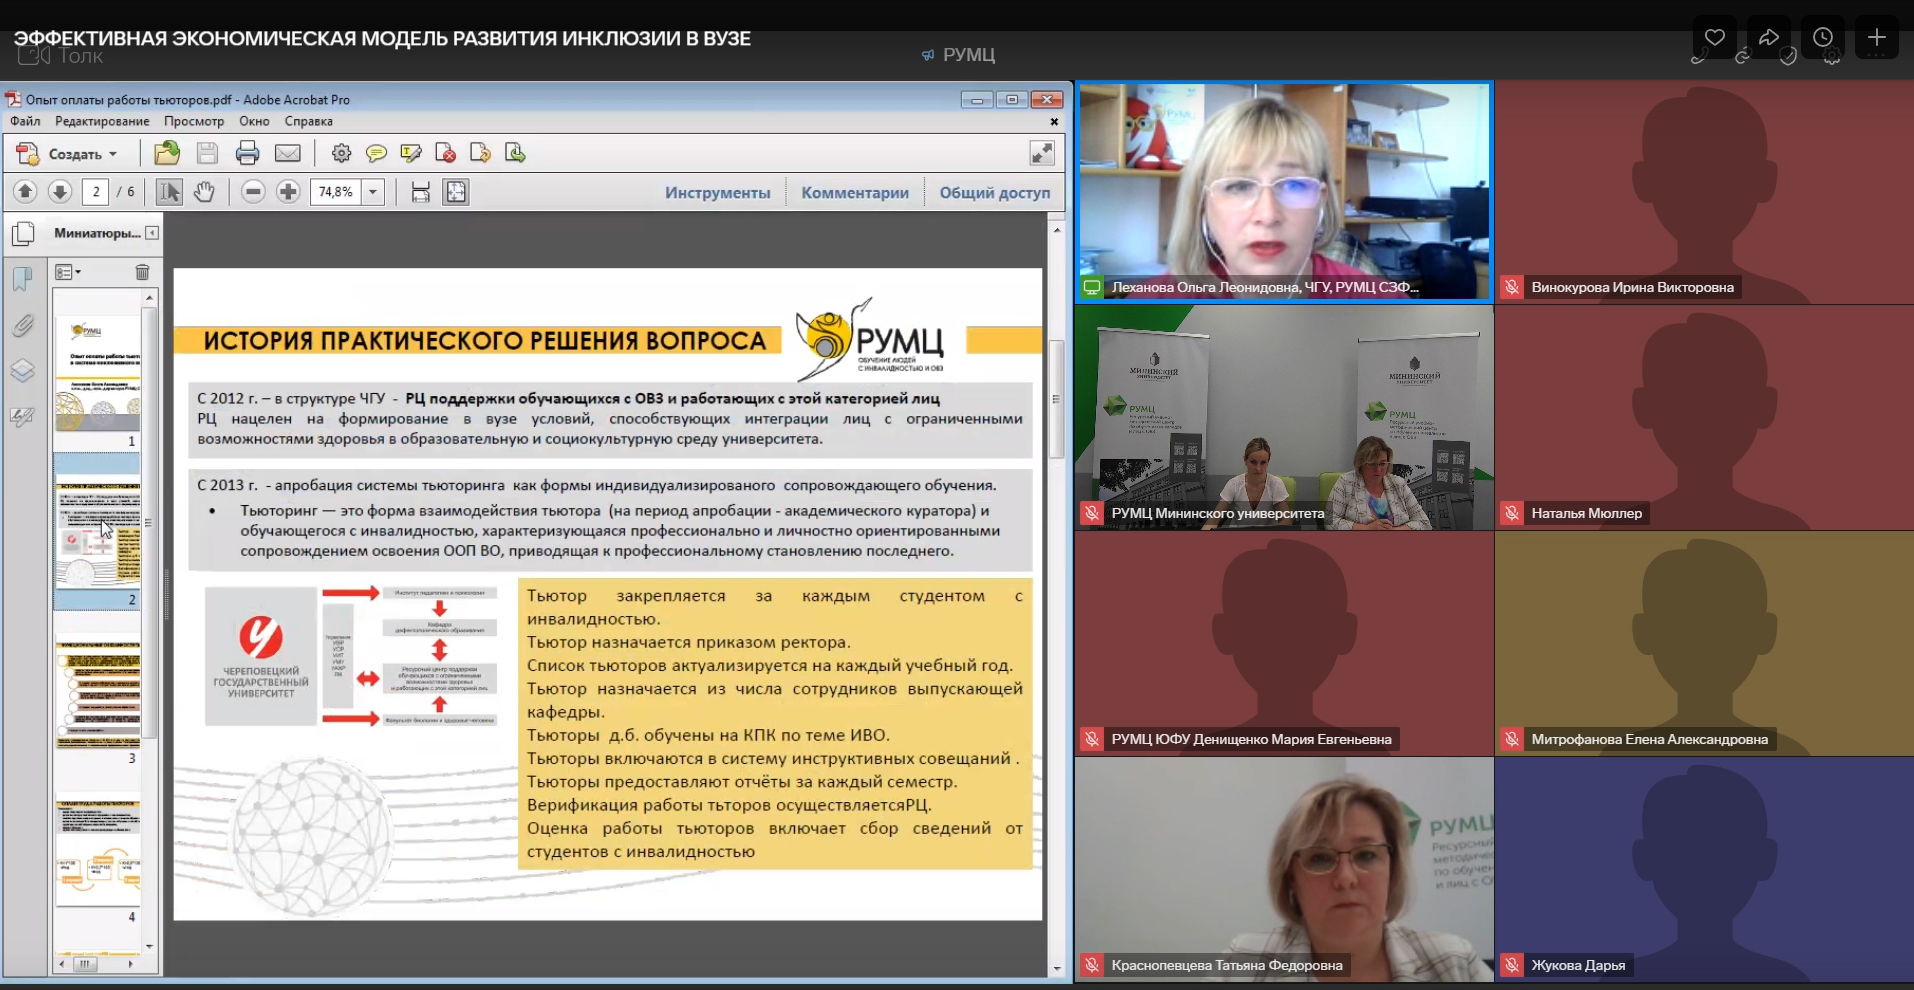Viewport: 1914px width, 990px height.
Task: Select page 3 thumbnail
Action: pos(98,695)
